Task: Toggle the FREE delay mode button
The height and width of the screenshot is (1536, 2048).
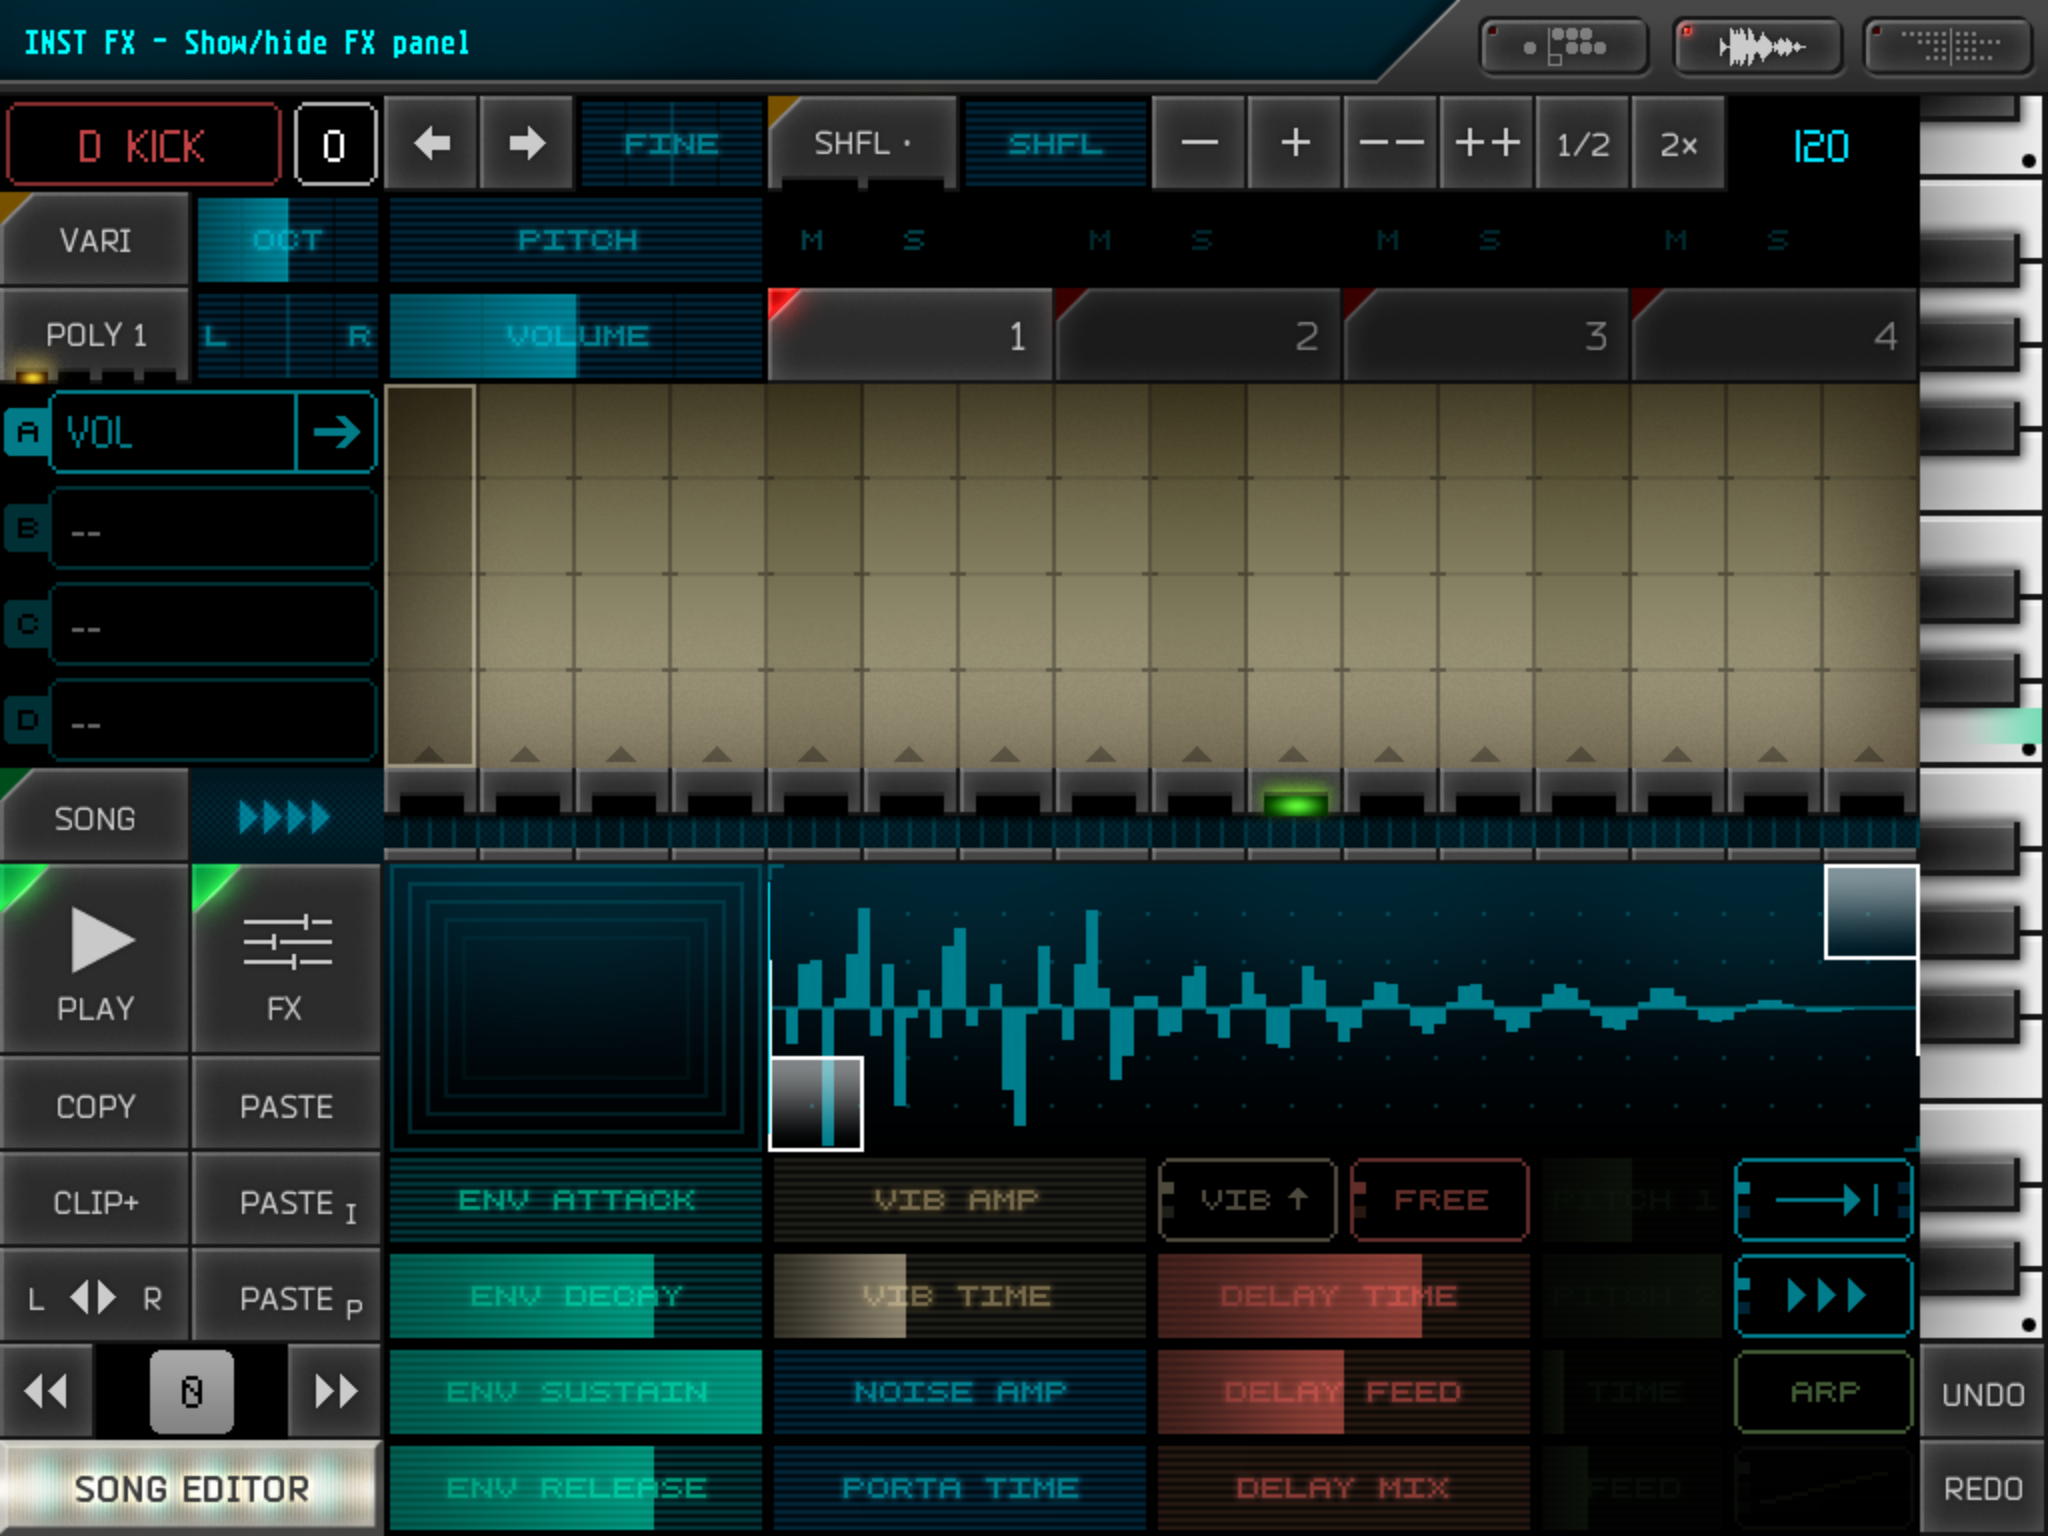Action: (1440, 1199)
